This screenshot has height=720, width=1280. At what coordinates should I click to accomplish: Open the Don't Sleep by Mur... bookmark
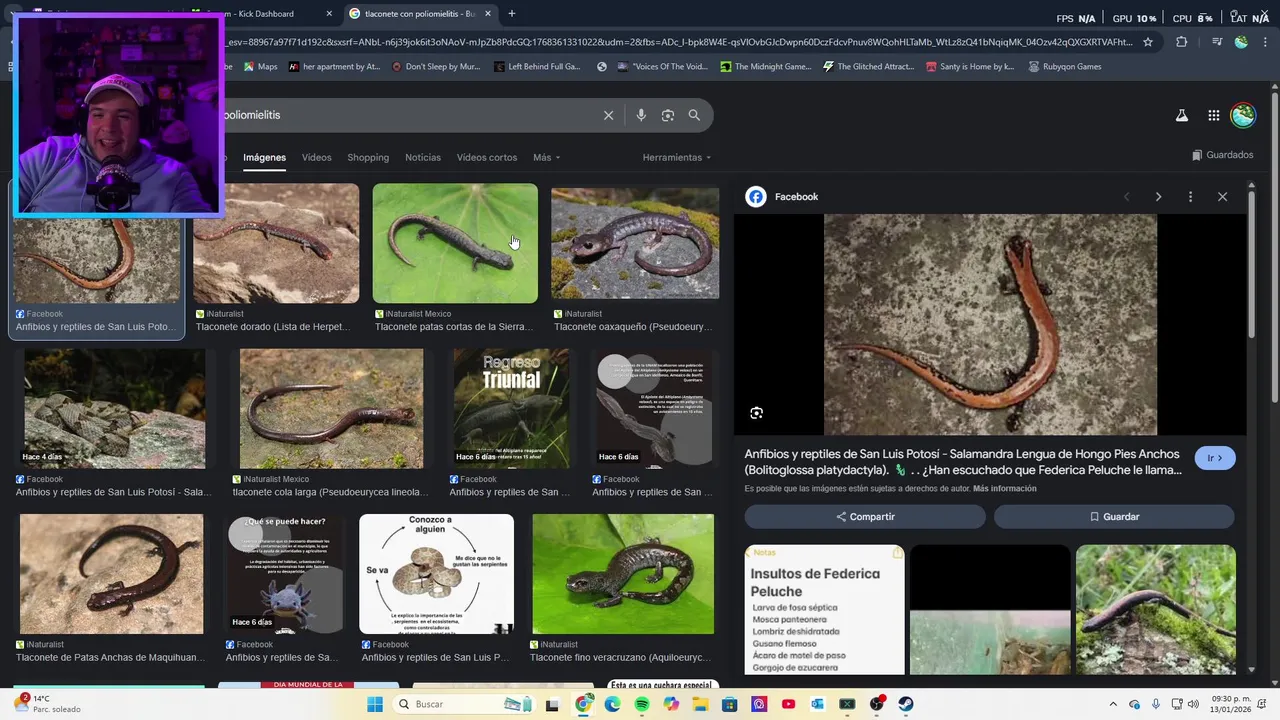coord(436,67)
